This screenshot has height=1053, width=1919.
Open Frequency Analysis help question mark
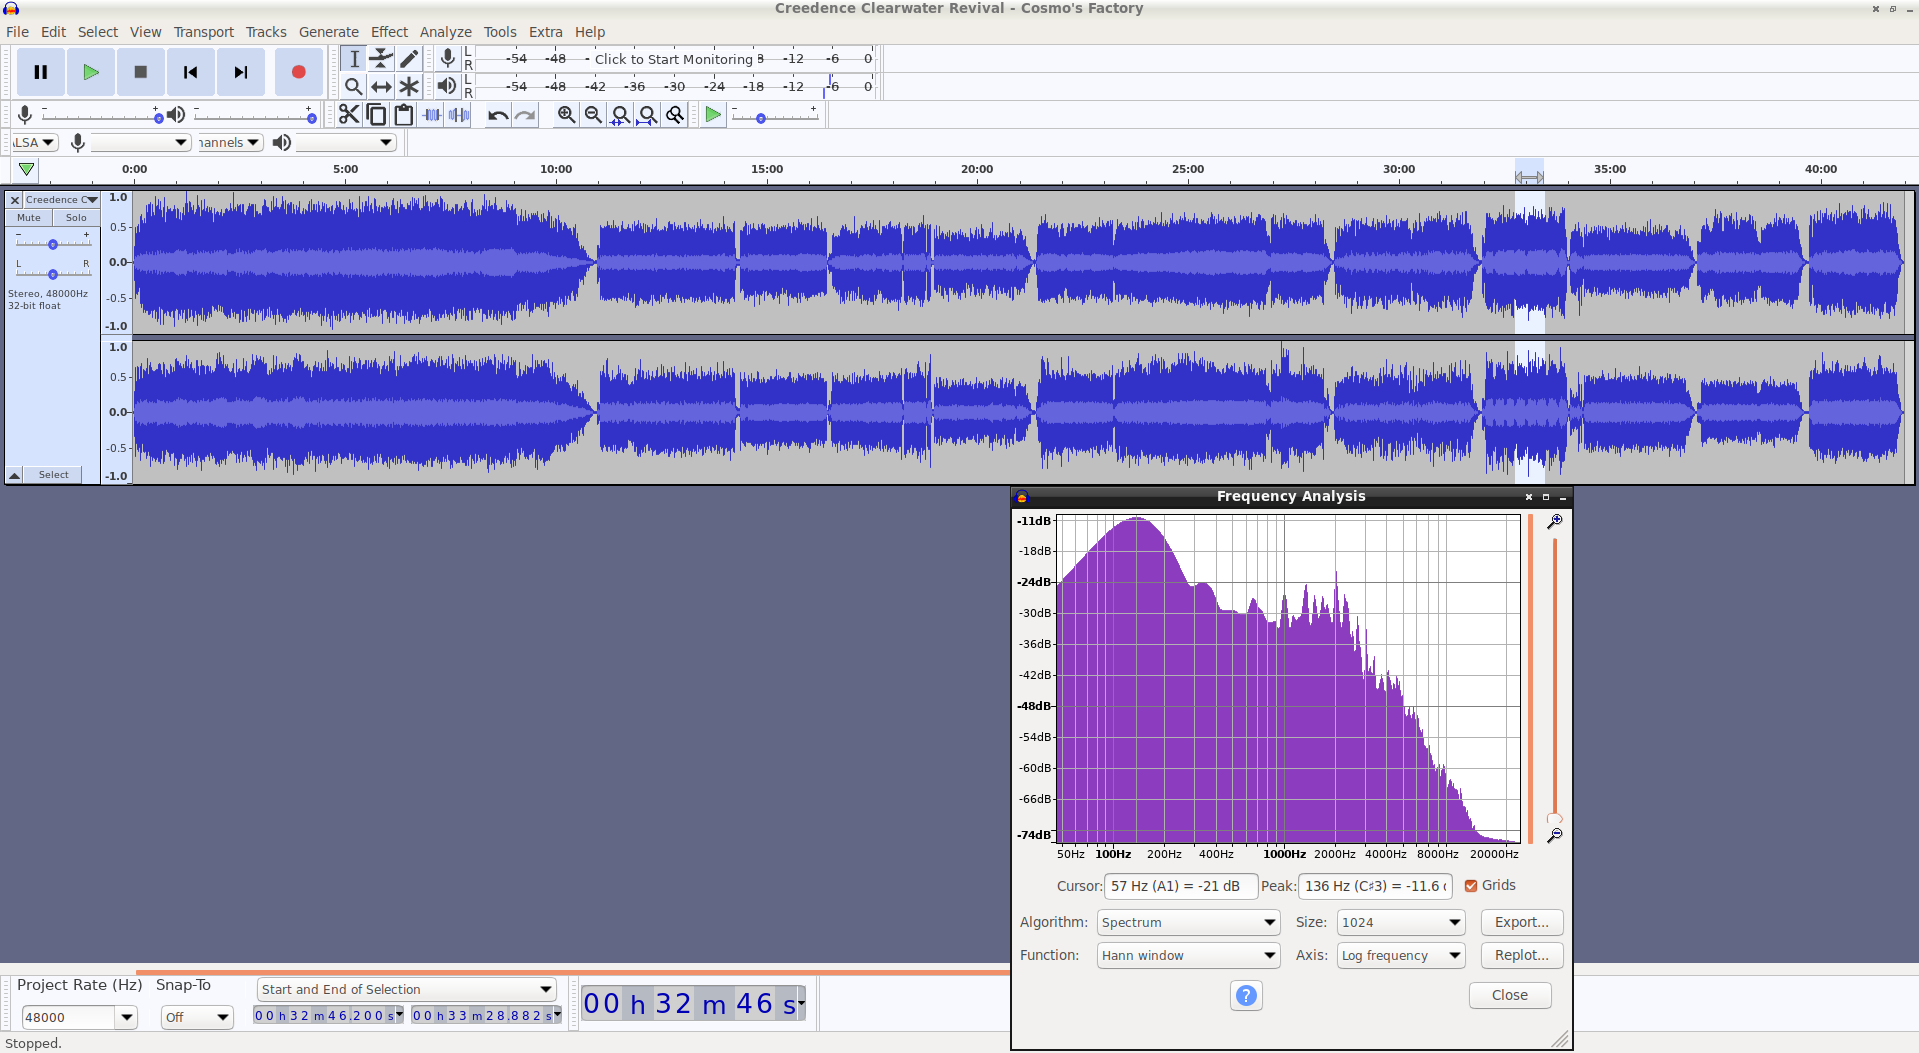click(1246, 995)
